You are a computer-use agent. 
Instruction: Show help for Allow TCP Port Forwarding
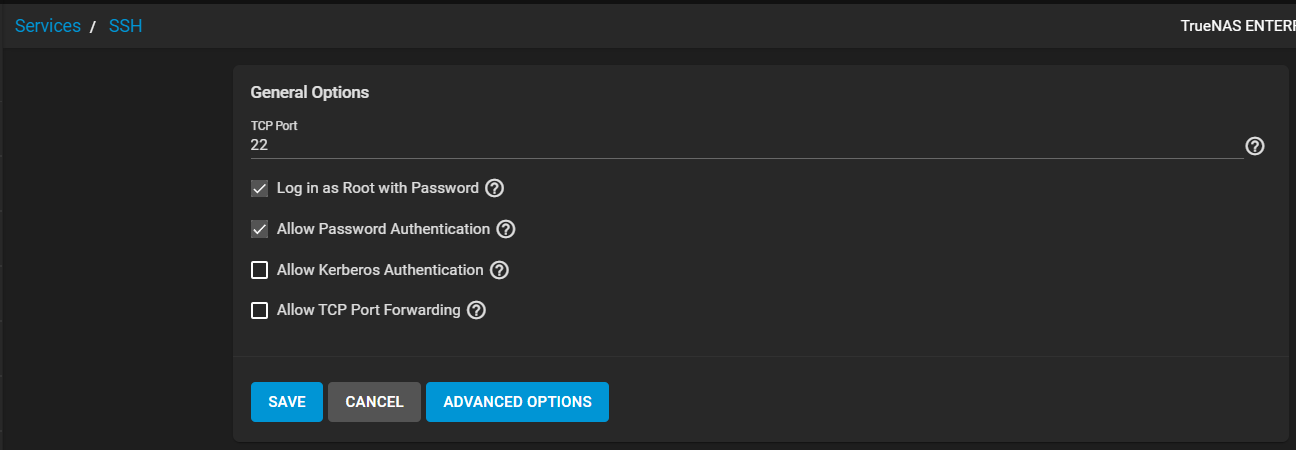pos(476,310)
